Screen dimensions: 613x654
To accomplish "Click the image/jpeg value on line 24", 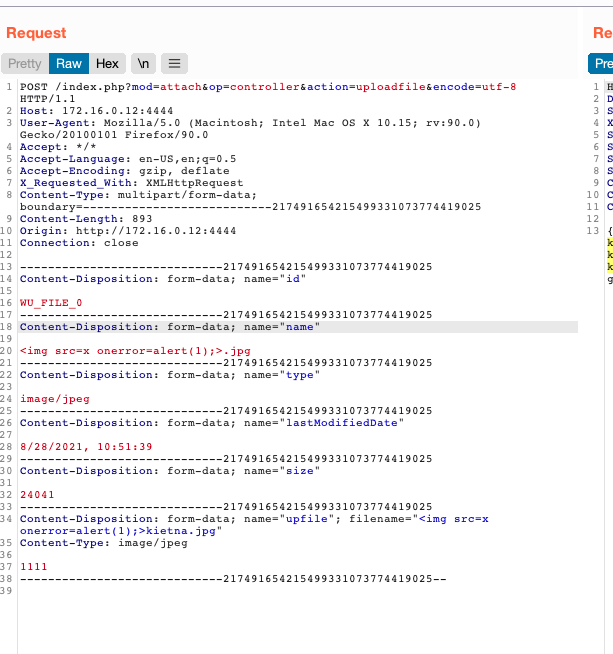I will click(x=55, y=399).
